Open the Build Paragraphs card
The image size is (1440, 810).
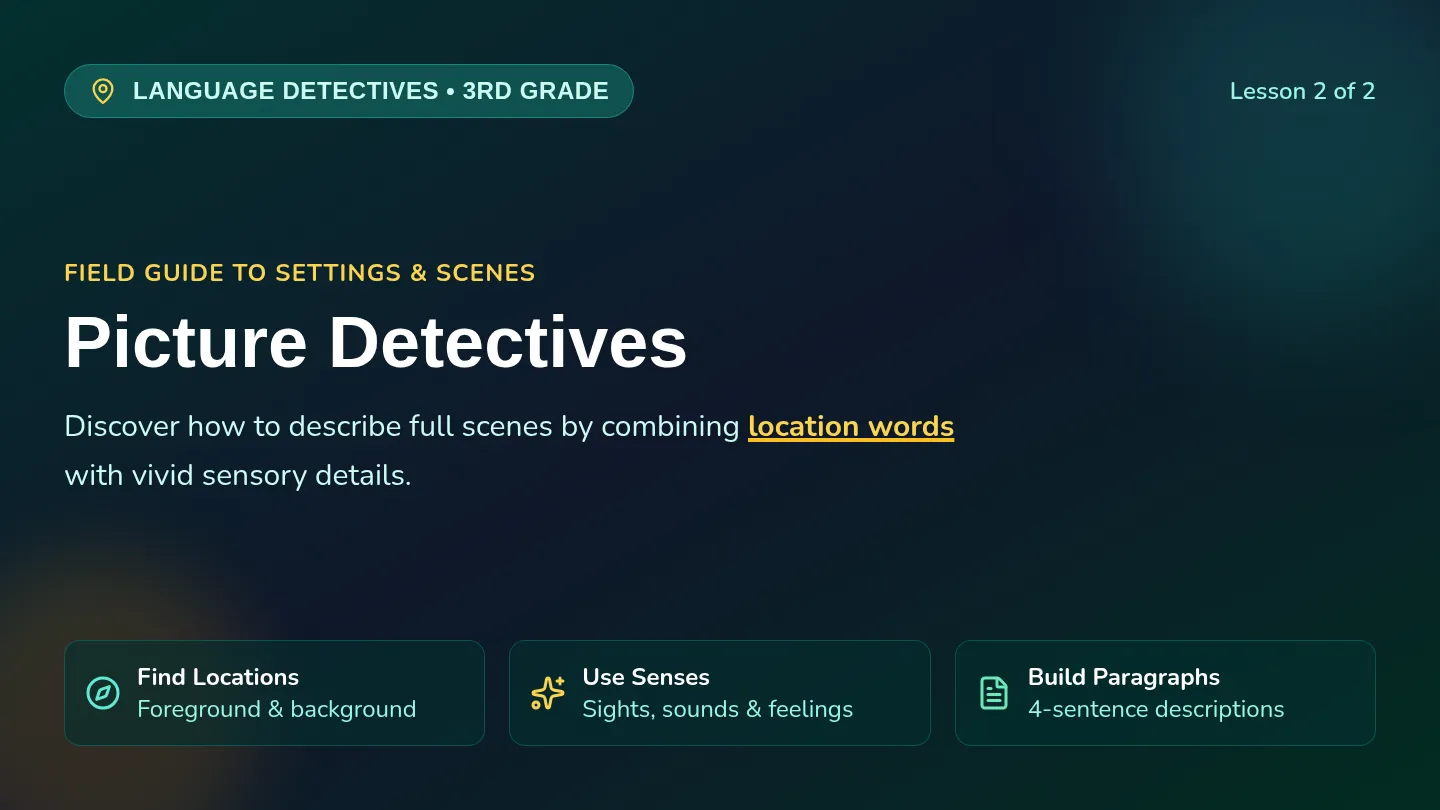coord(1165,693)
